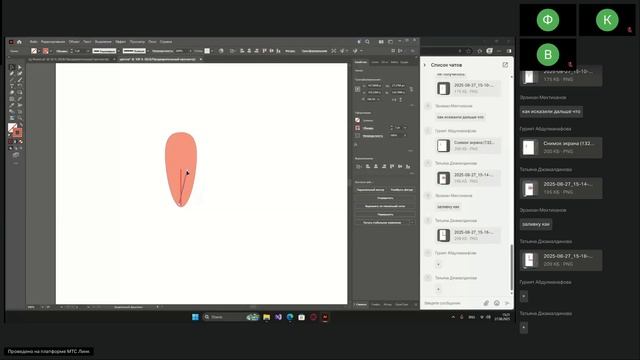Click the rotation angle field in Properties
Screen dimensions: 640x360
[373, 99]
